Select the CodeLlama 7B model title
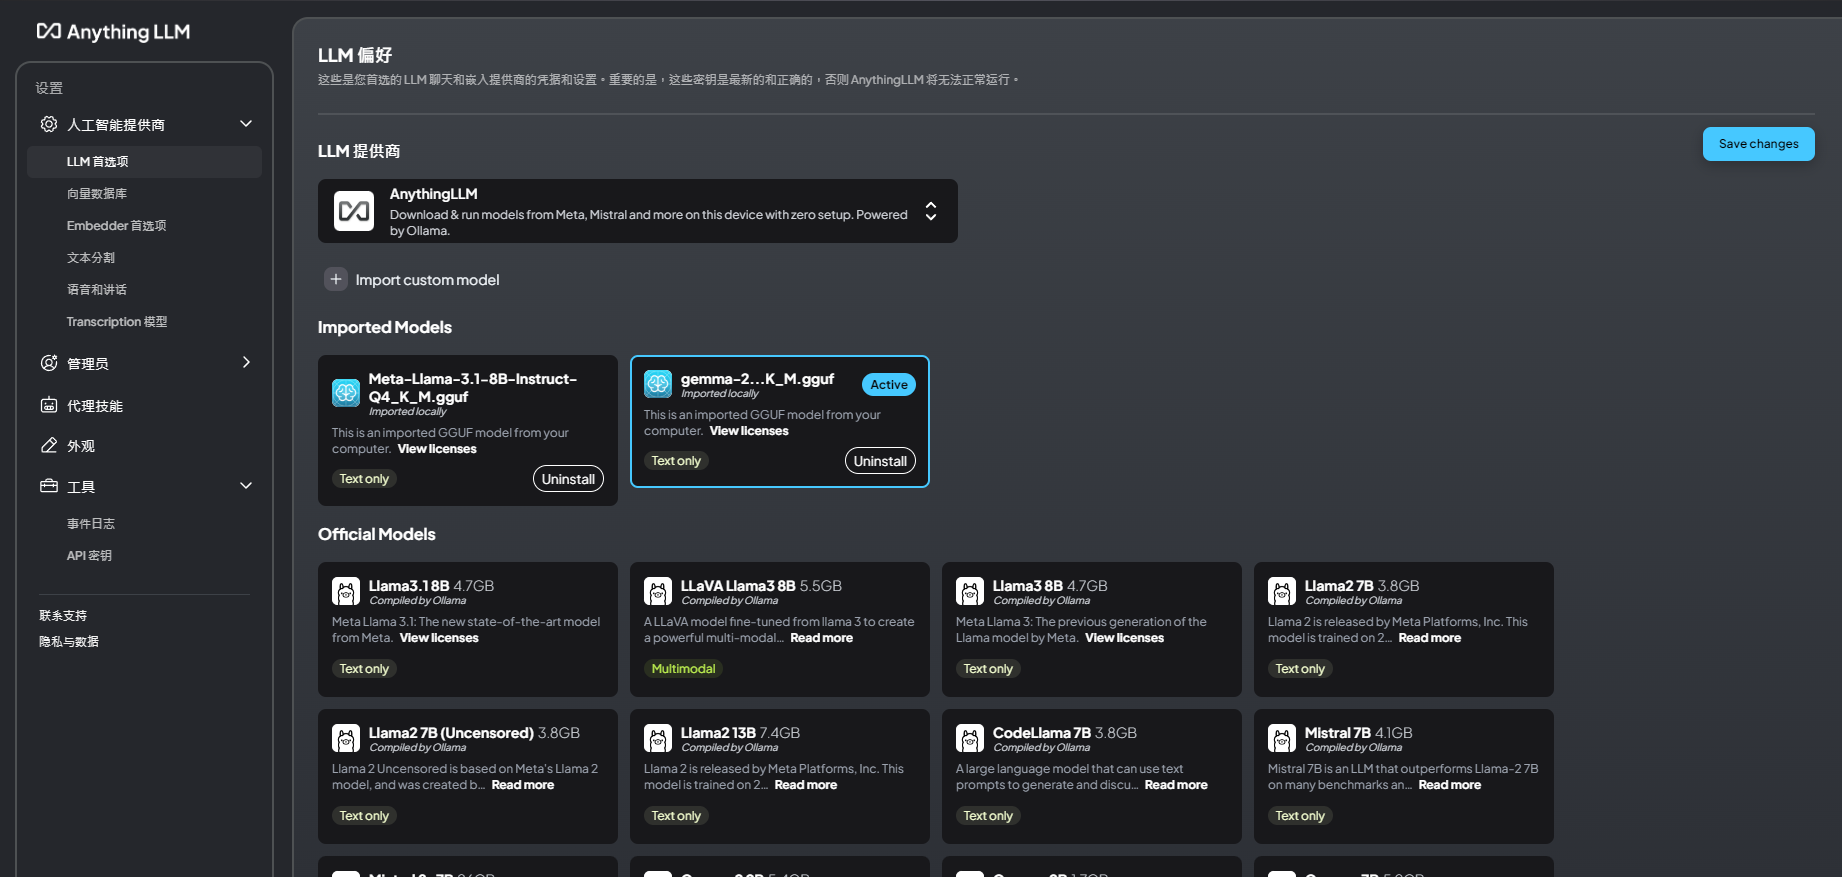 1042,733
